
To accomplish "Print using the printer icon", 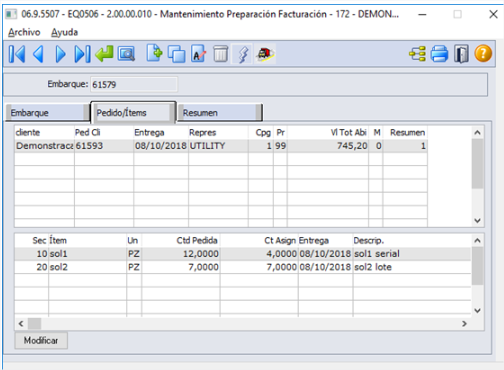I will point(439,54).
